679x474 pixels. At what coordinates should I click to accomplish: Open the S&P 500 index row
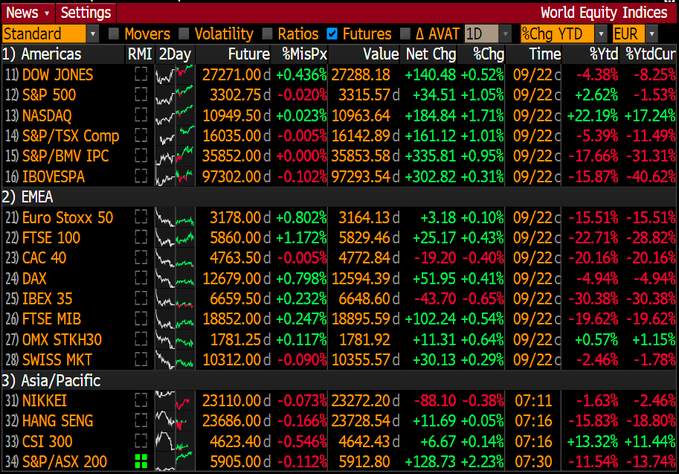pyautogui.click(x=49, y=95)
